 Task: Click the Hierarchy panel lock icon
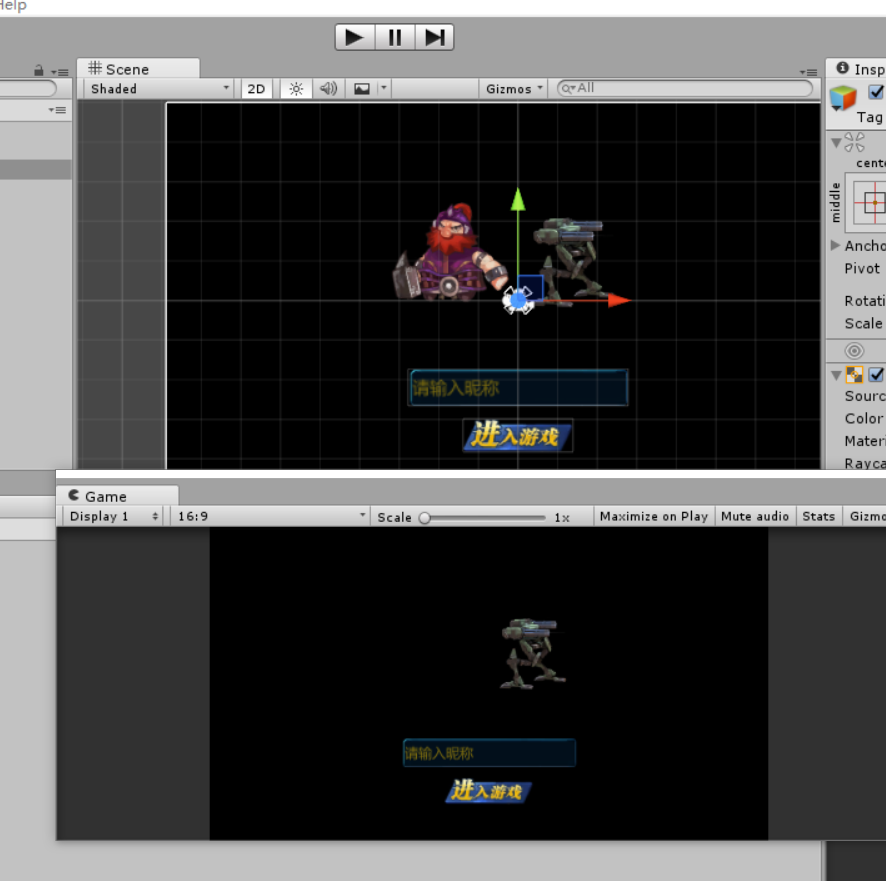(38, 71)
